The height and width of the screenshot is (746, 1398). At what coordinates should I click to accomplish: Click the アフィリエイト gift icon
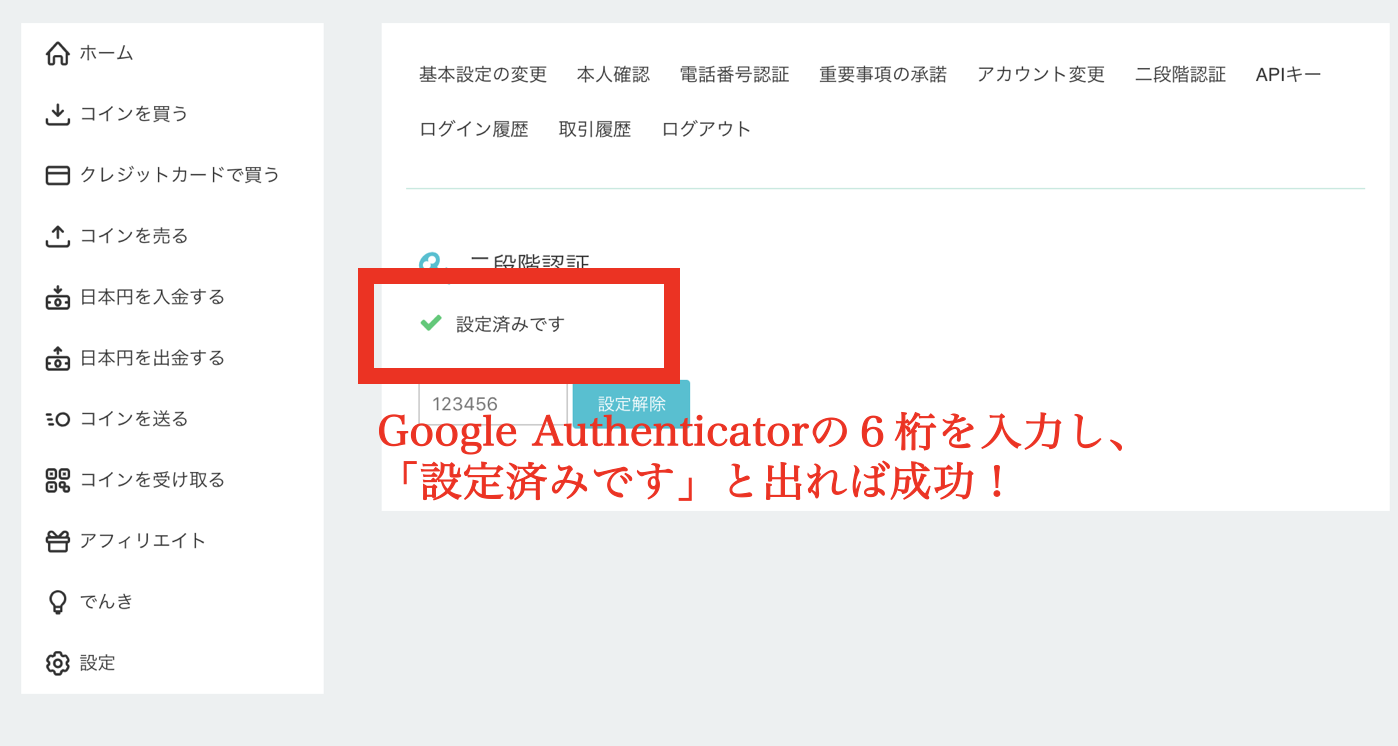pyautogui.click(x=58, y=541)
